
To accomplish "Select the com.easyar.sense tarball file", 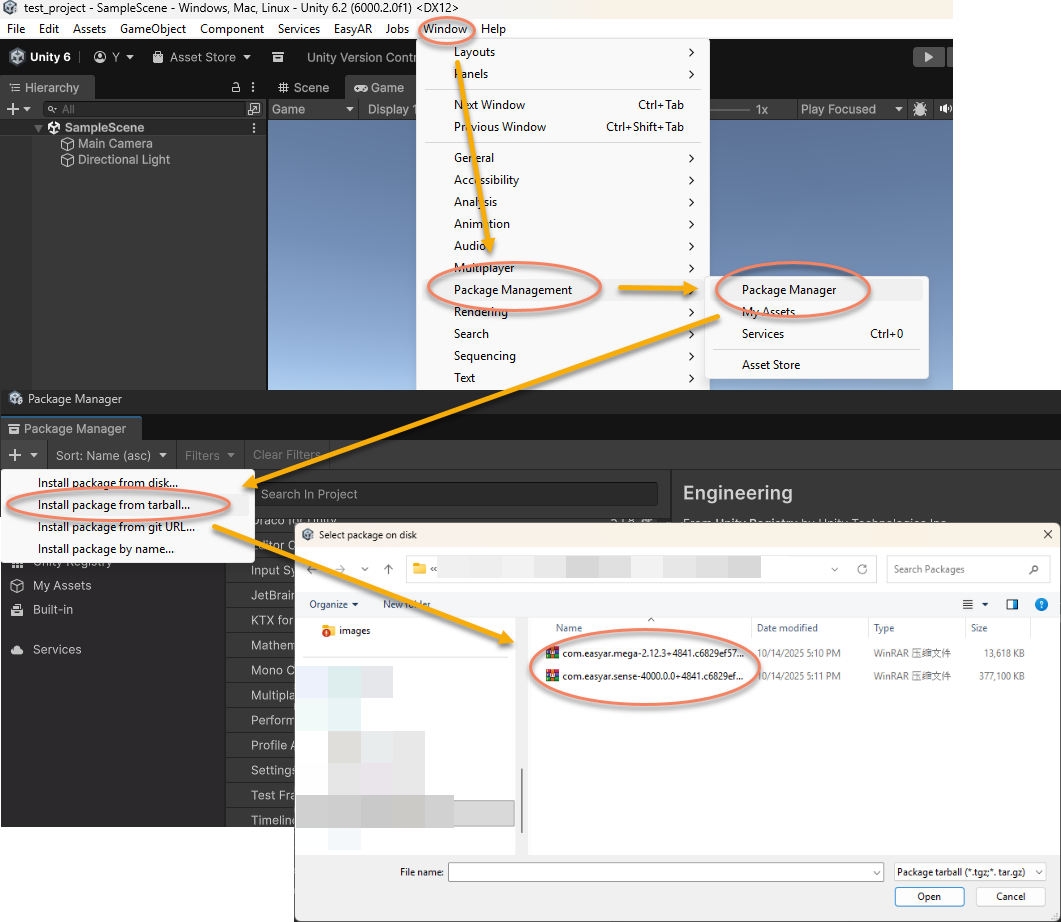I will point(651,676).
